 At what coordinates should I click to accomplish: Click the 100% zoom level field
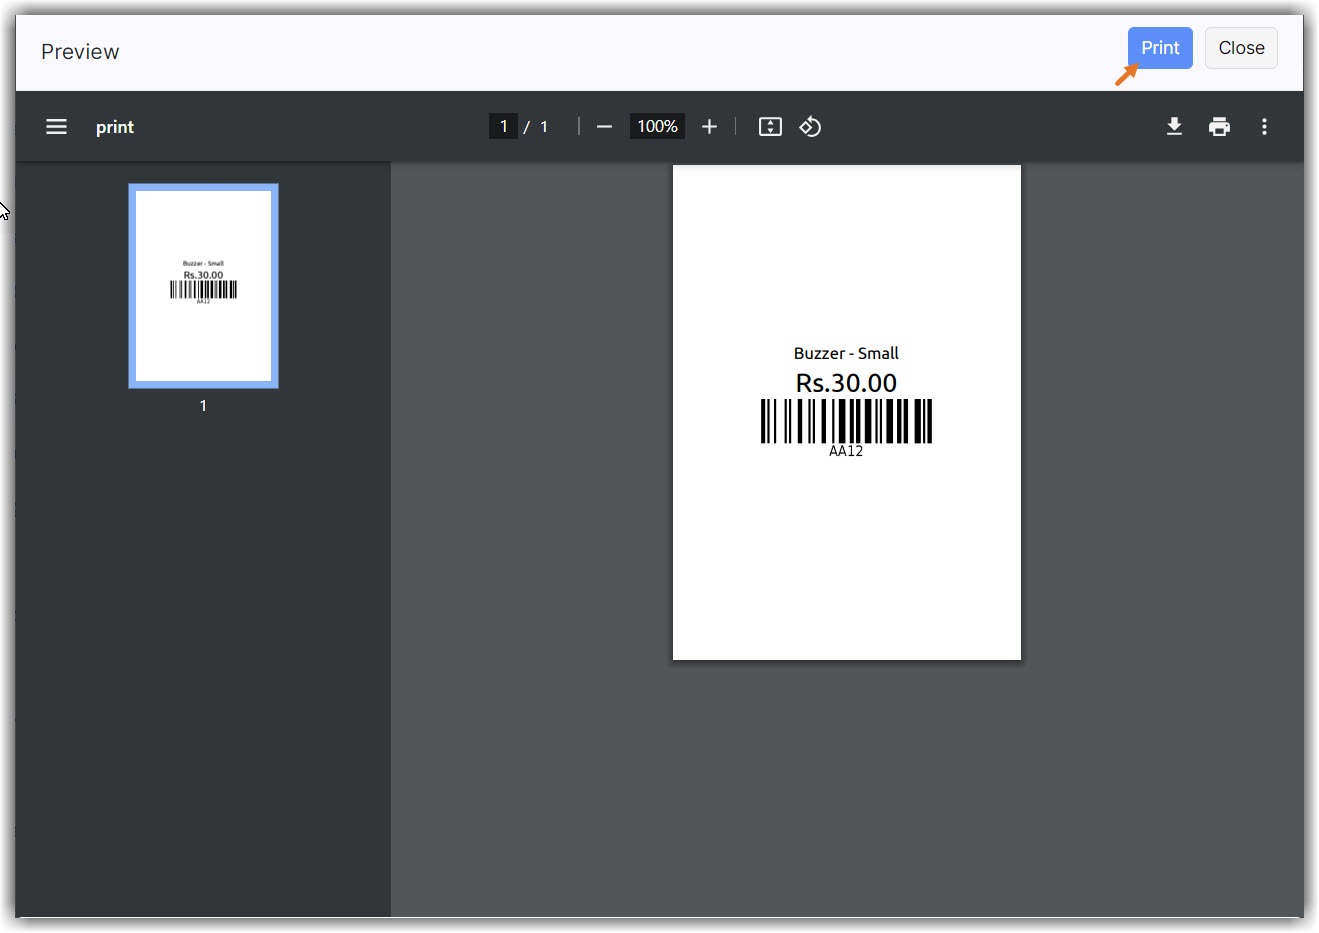pyautogui.click(x=657, y=127)
